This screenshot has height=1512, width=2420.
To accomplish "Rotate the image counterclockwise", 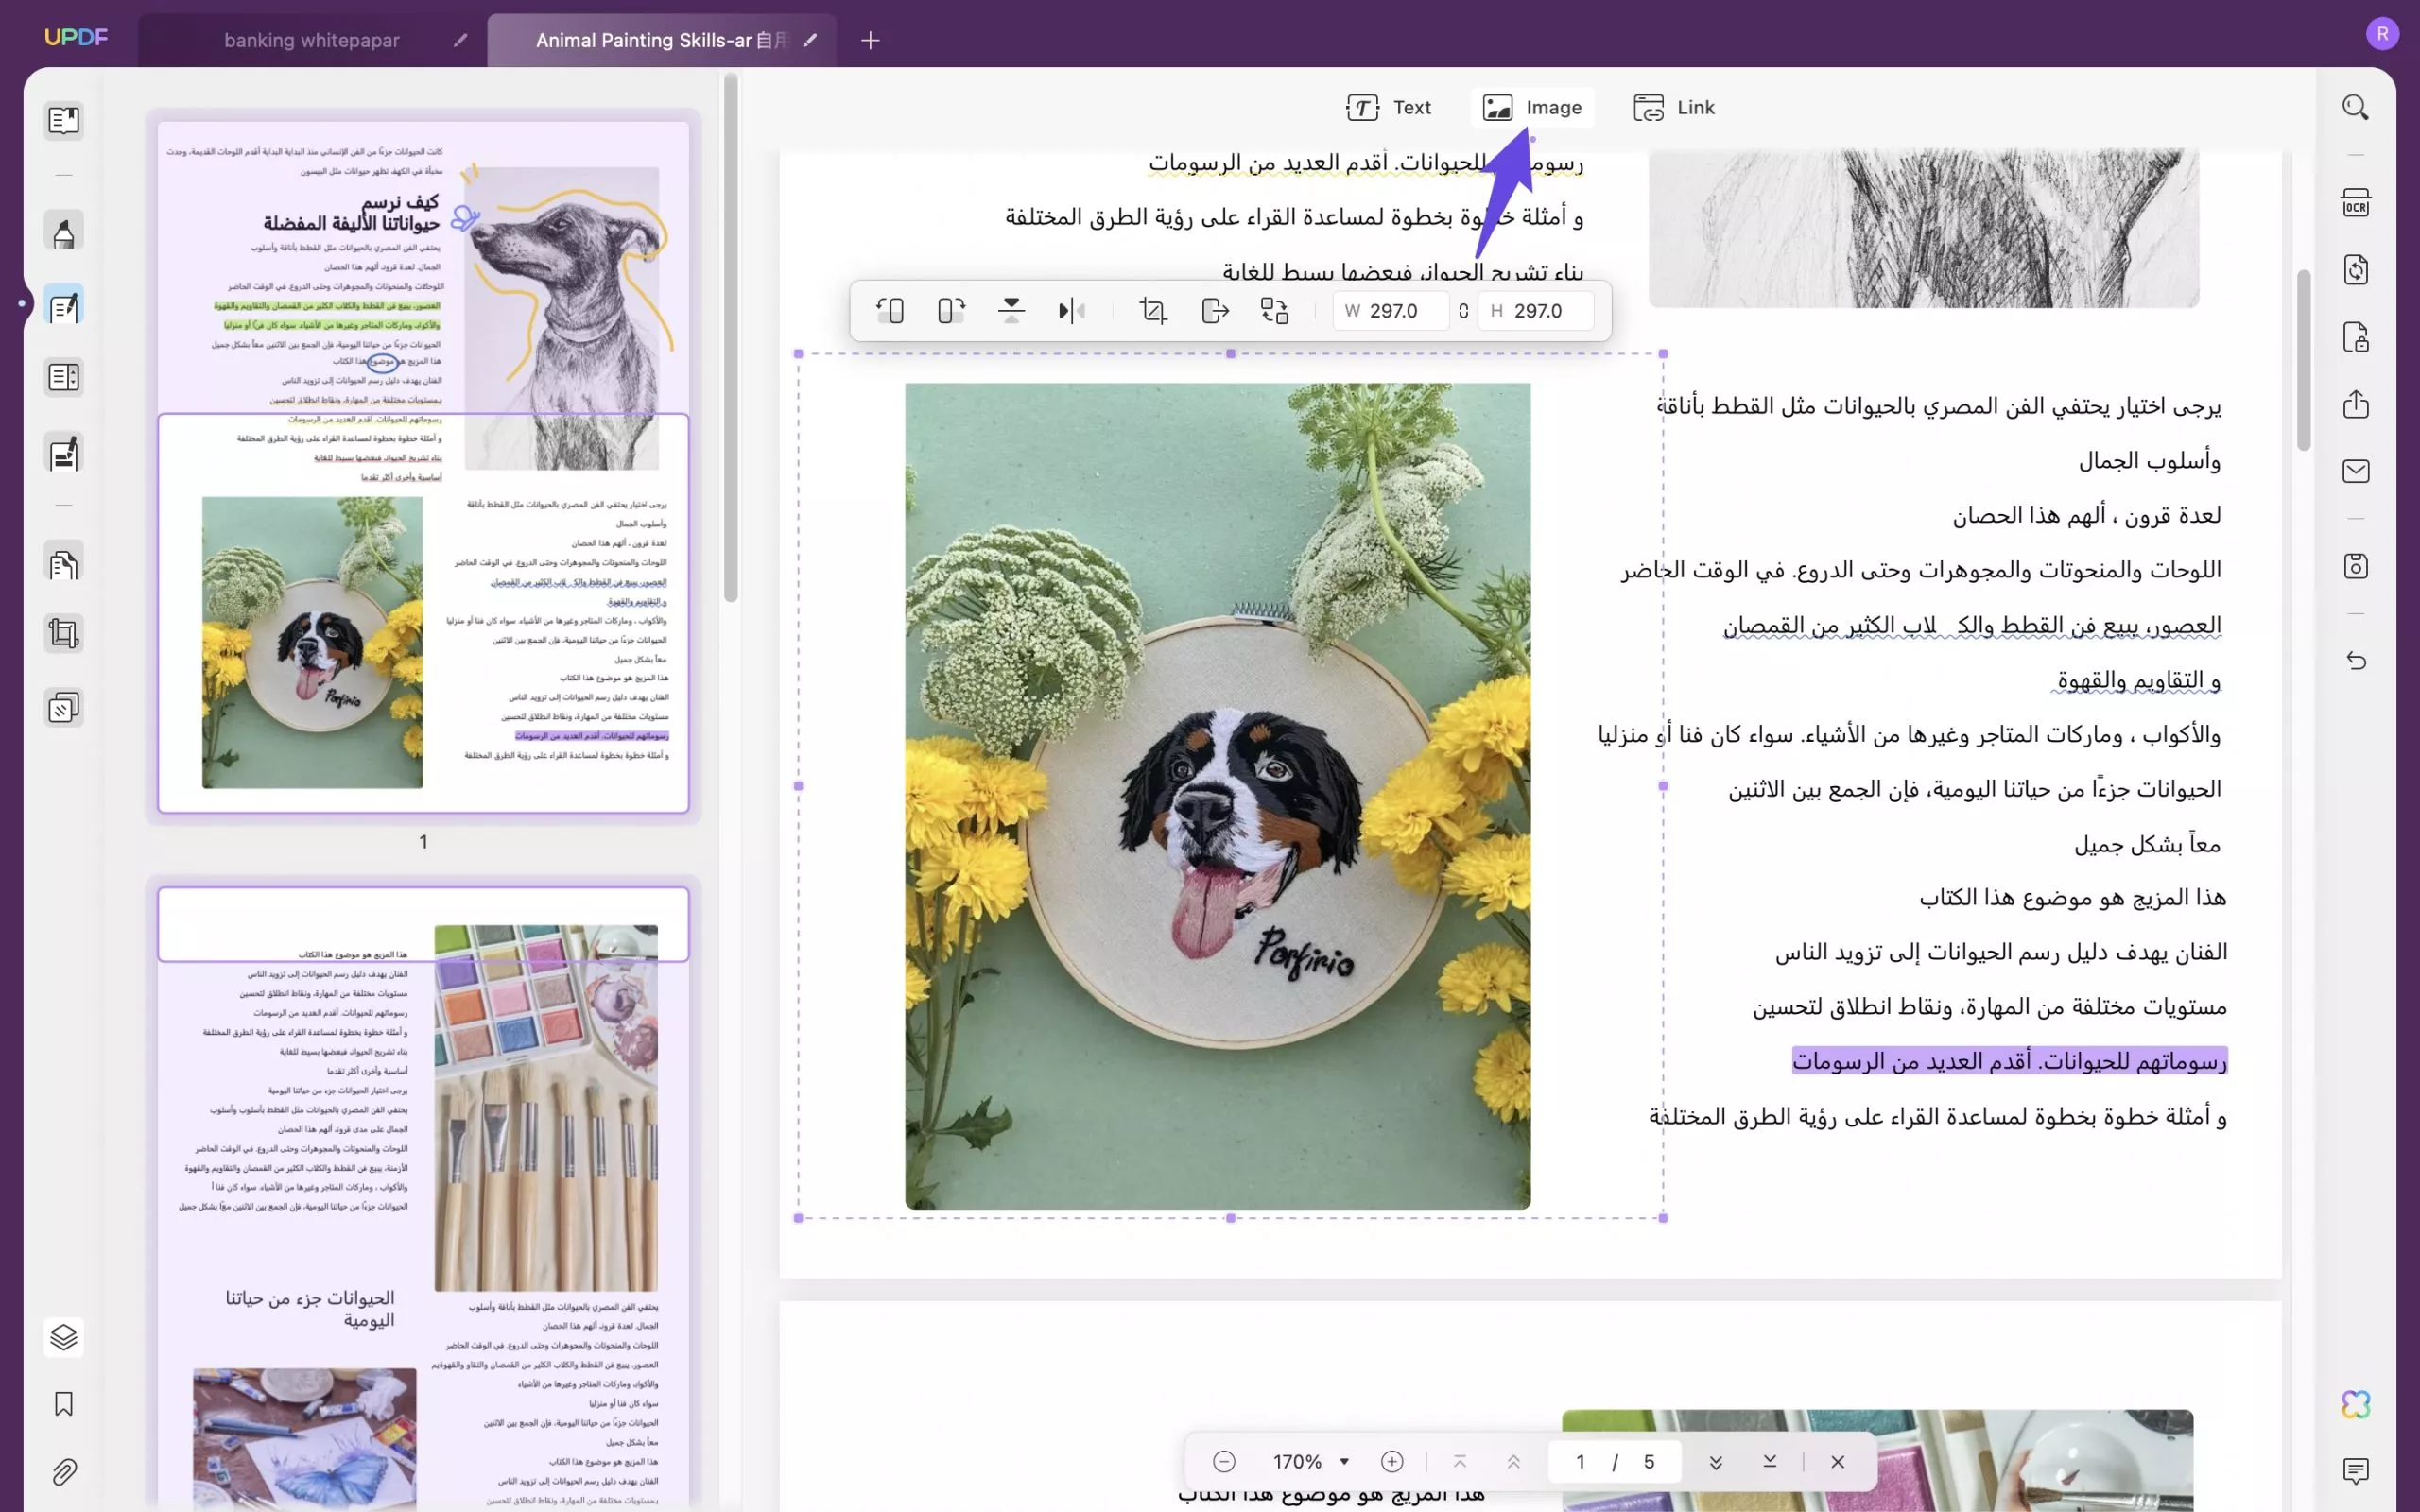I will [890, 311].
